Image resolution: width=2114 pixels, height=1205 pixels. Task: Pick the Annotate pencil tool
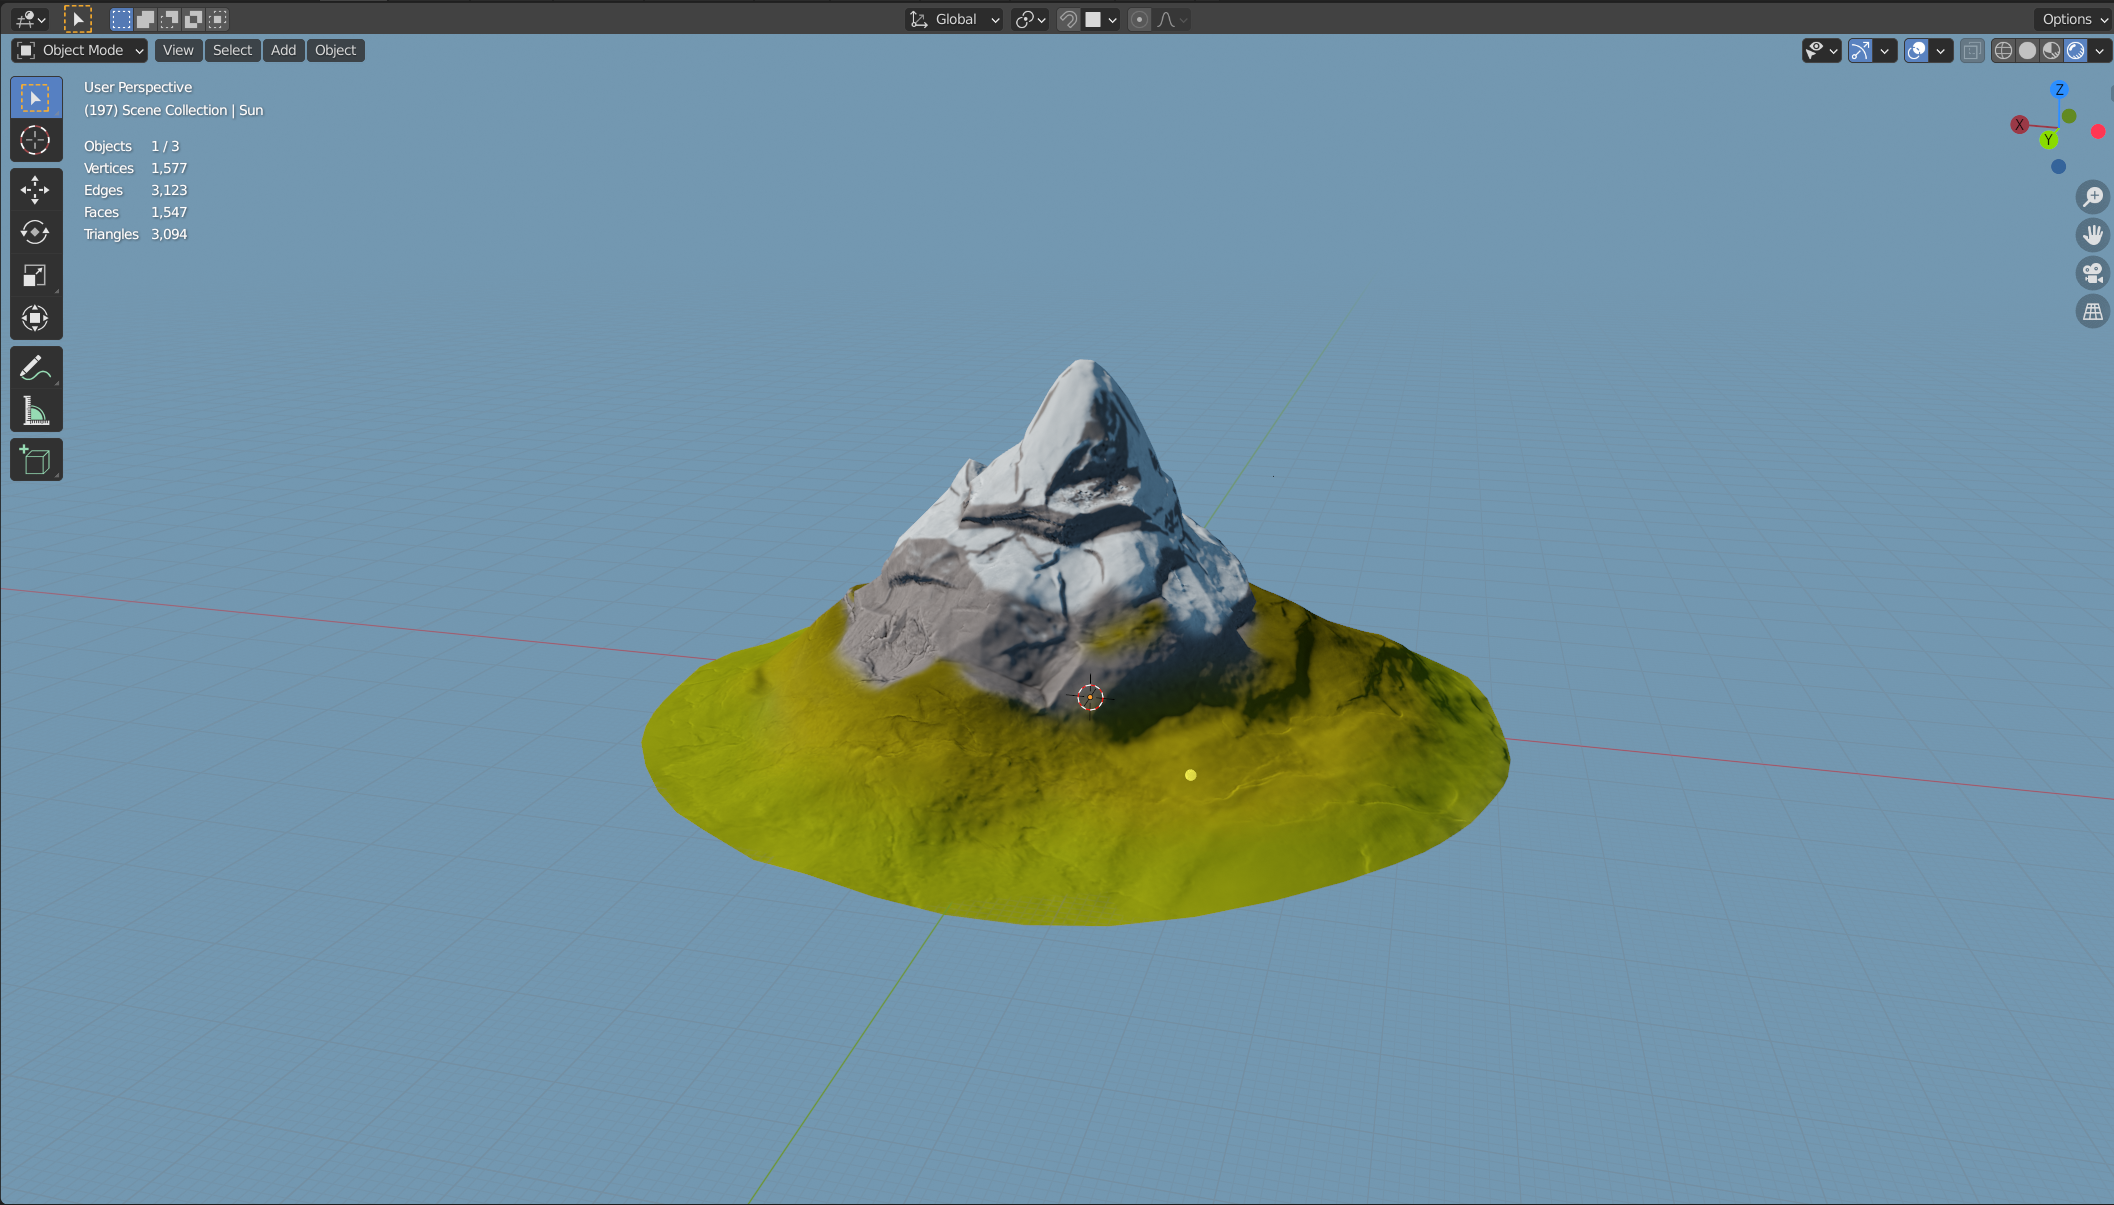[35, 368]
